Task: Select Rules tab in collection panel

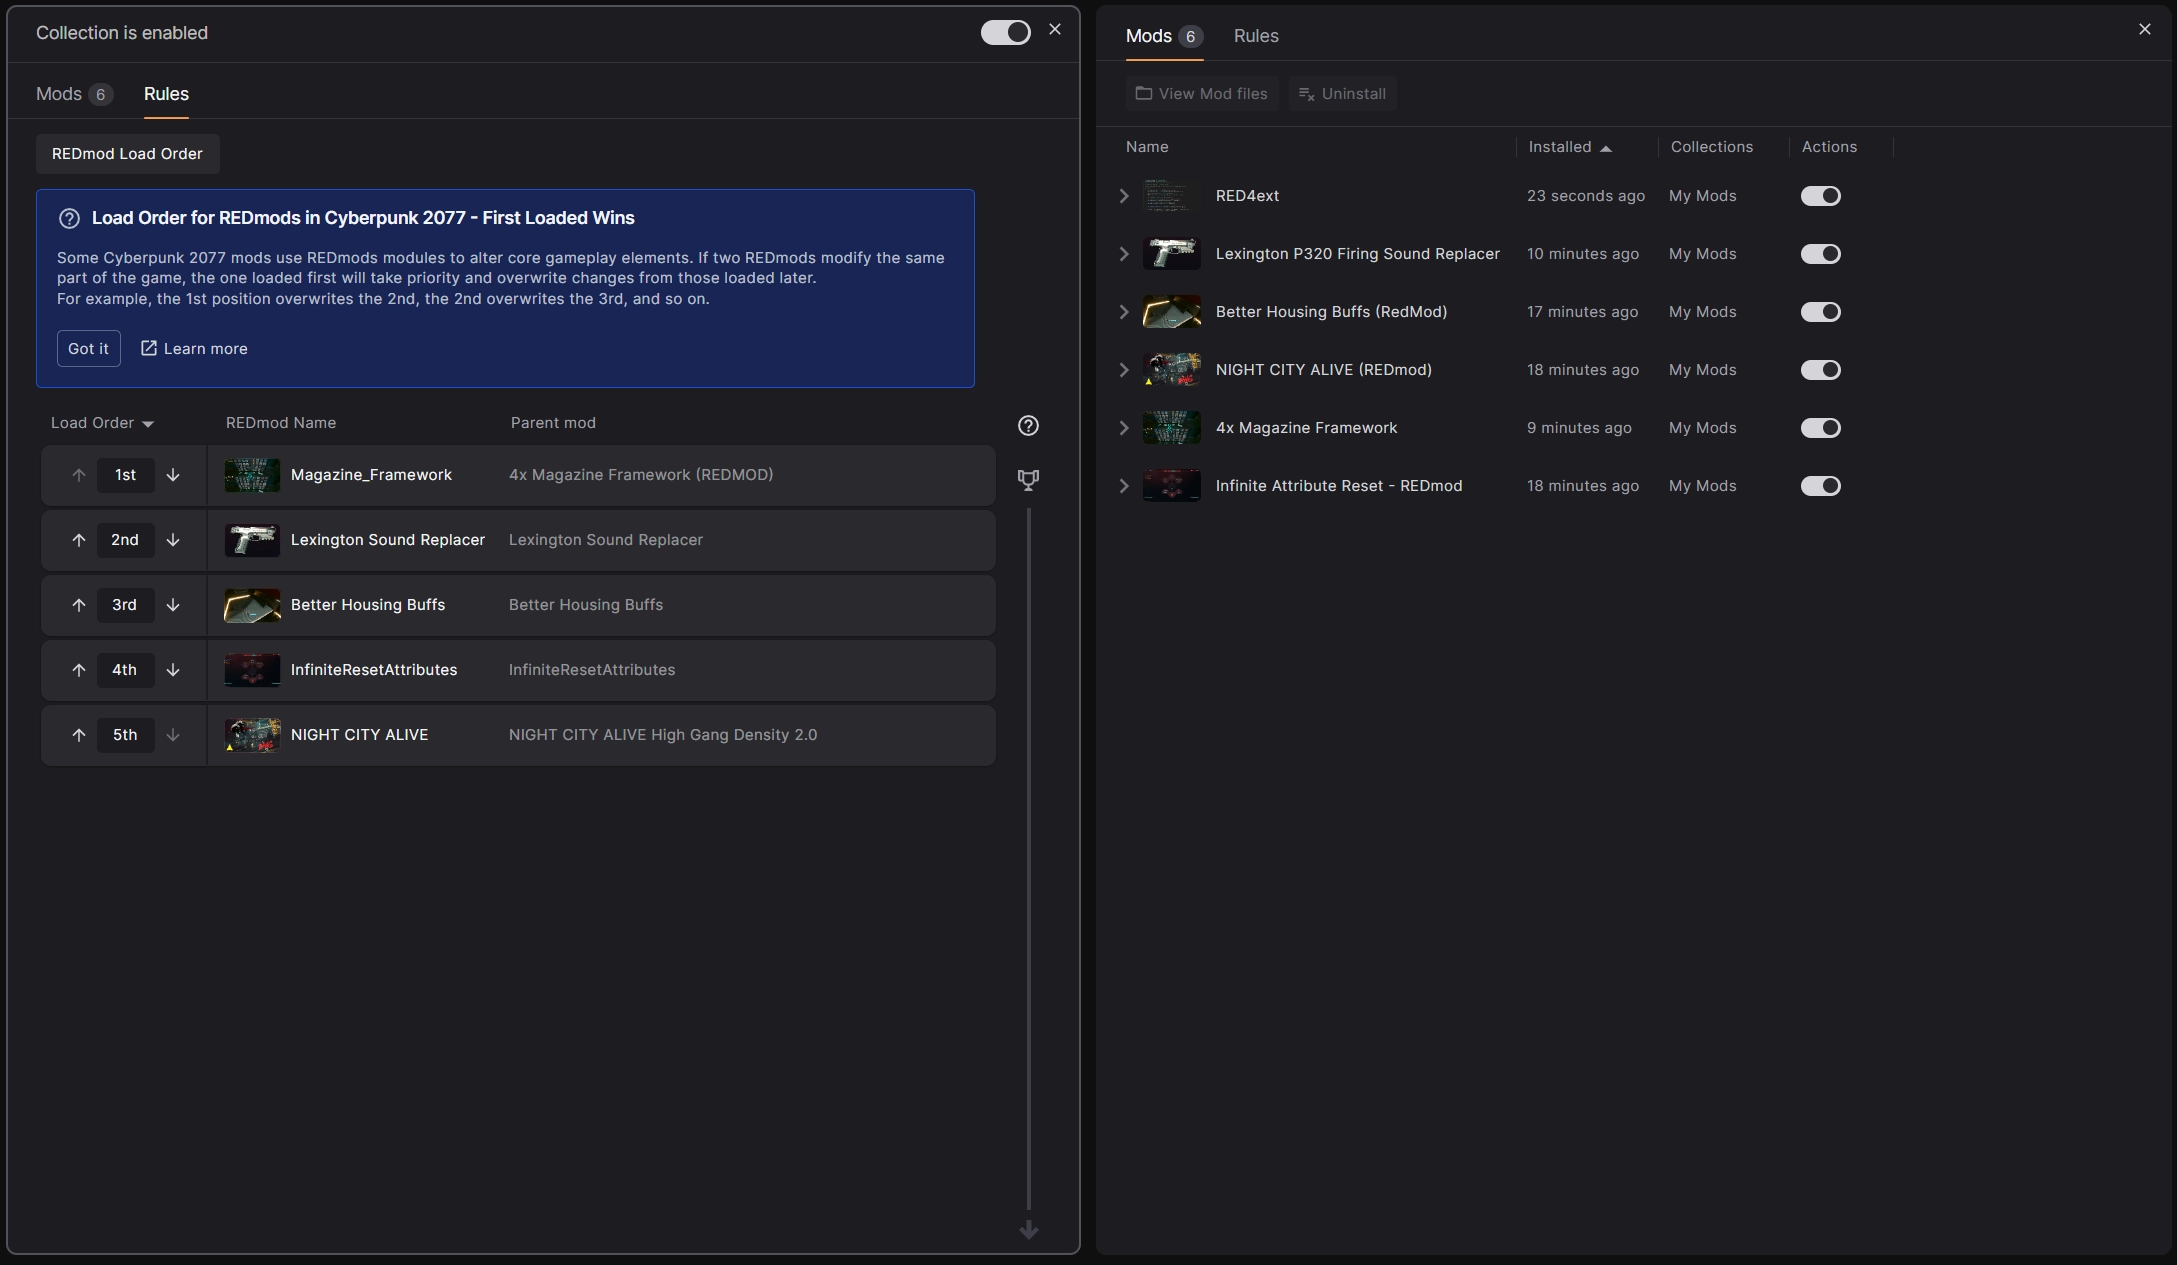Action: click(166, 94)
